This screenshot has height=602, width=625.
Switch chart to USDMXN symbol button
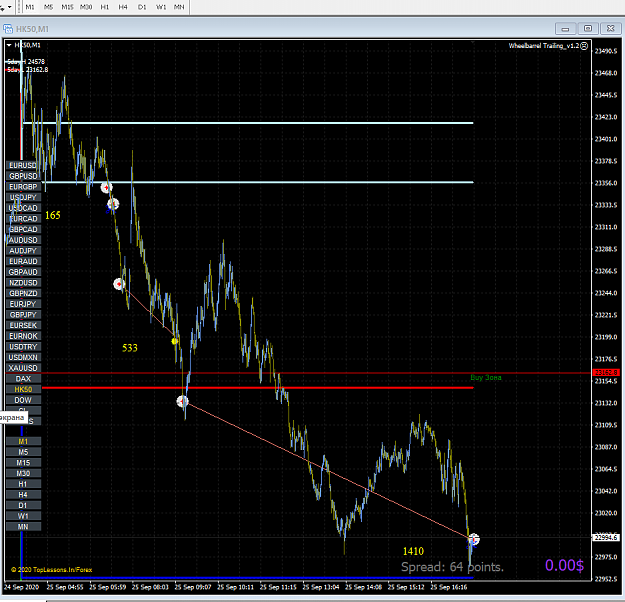tap(23, 357)
